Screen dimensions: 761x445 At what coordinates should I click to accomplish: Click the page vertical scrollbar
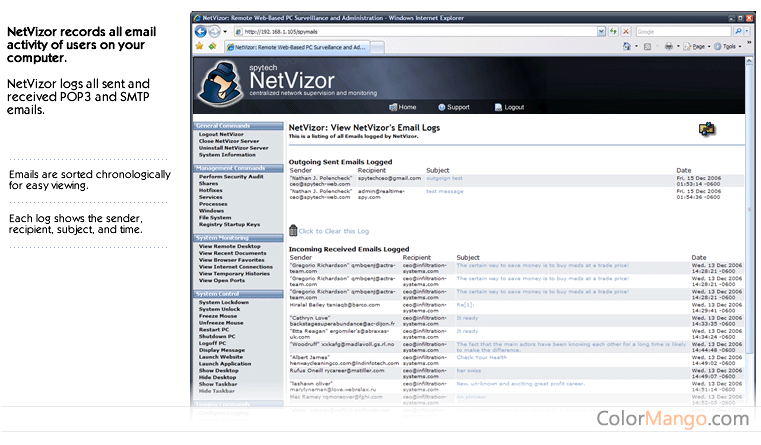(749, 209)
